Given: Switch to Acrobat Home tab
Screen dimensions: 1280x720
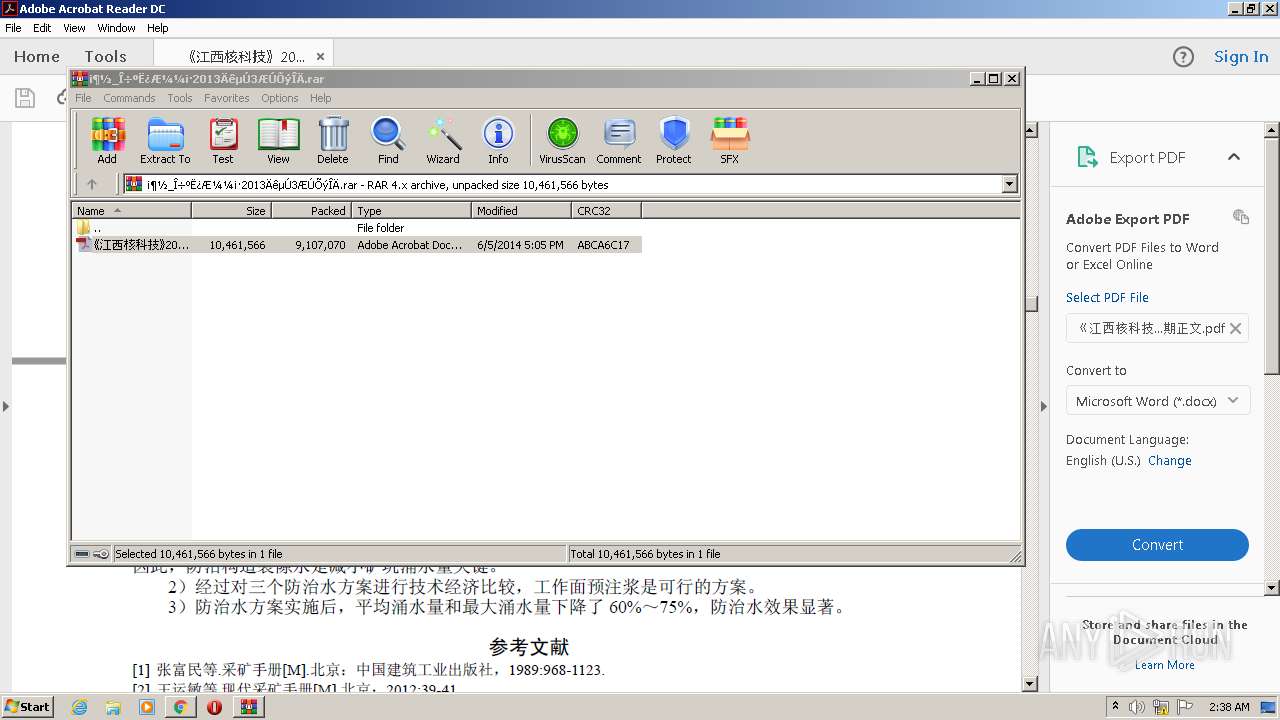Looking at the screenshot, I should (x=37, y=56).
